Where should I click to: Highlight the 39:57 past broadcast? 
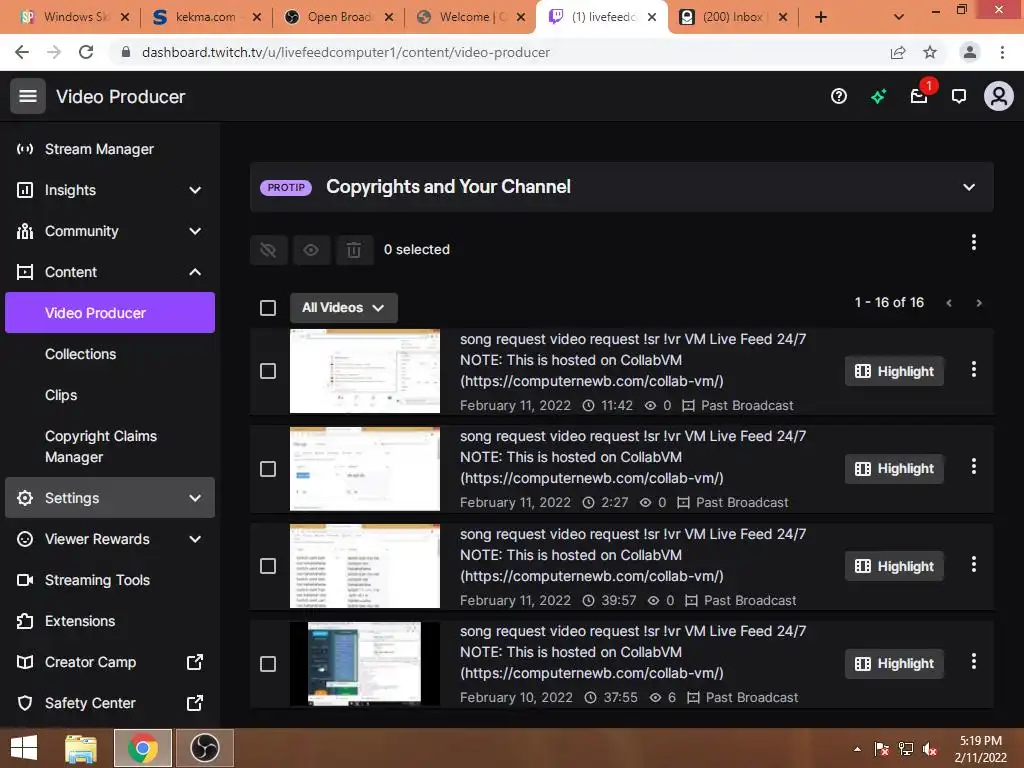(894, 566)
